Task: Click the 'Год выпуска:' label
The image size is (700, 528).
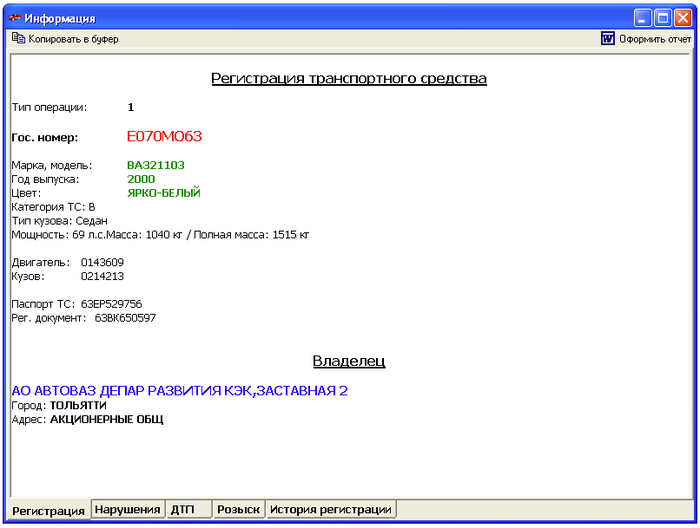Action: 45,179
